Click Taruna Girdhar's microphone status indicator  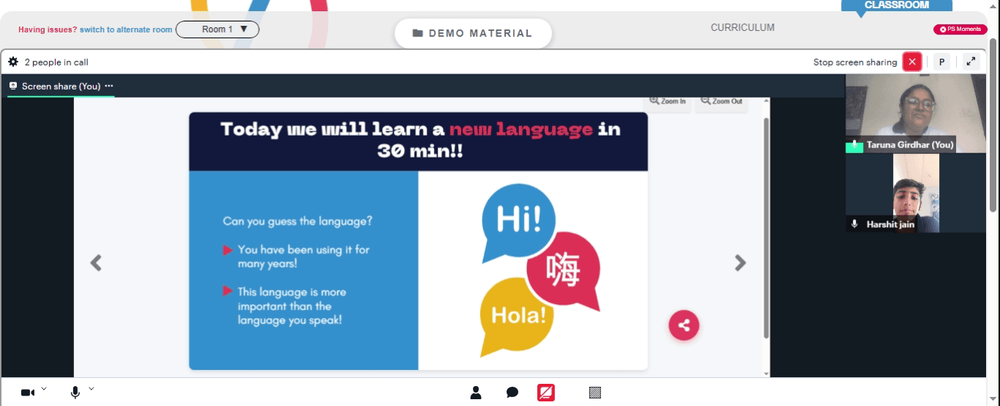[855, 145]
